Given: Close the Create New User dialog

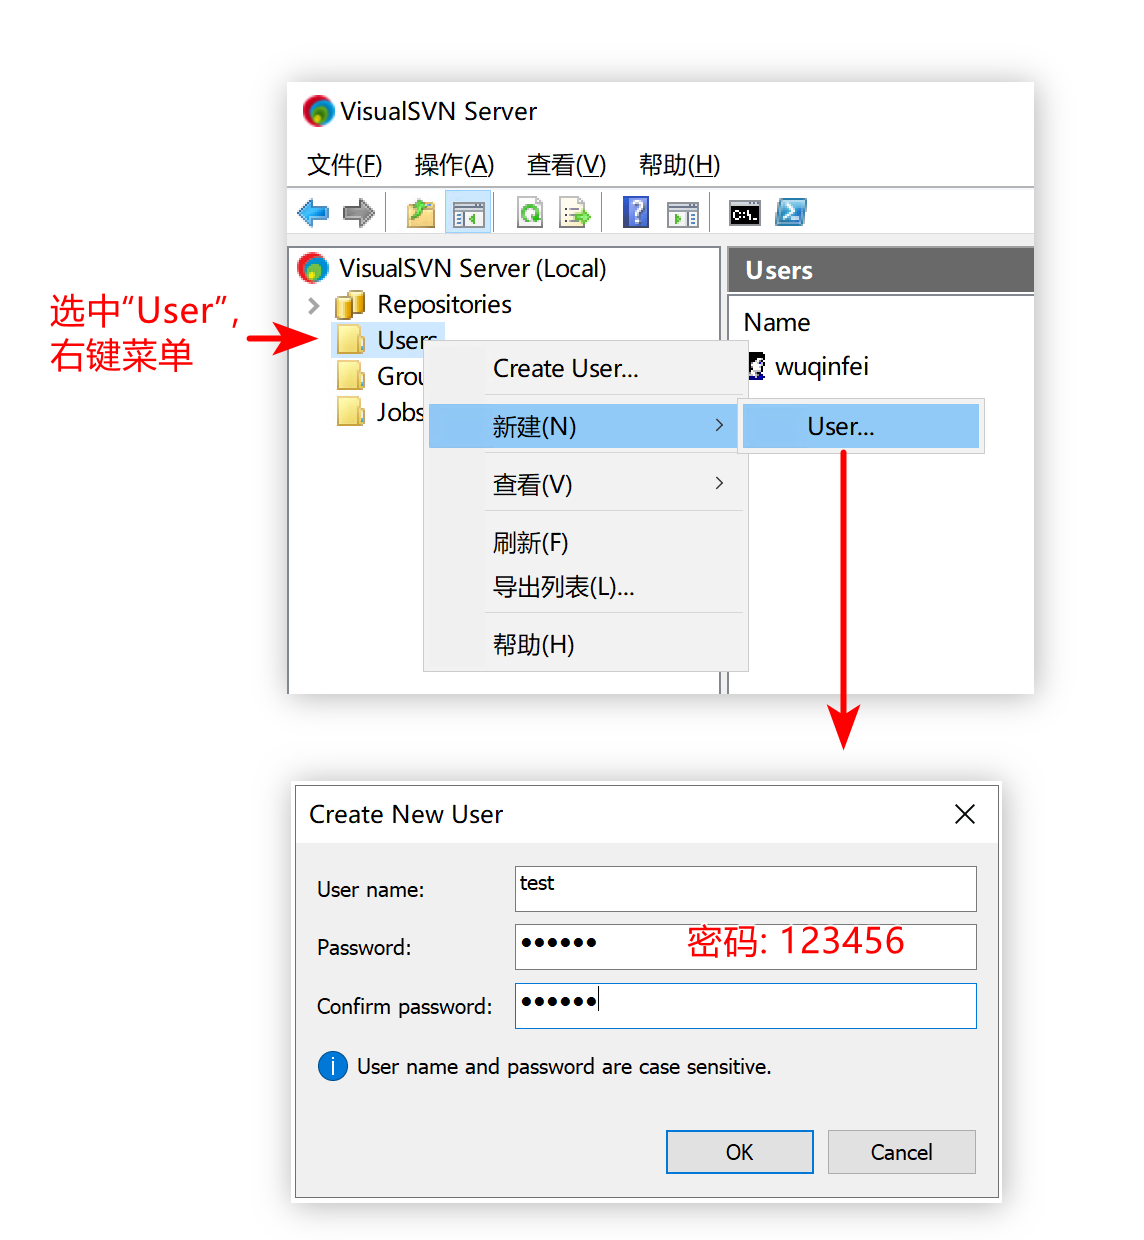Looking at the screenshot, I should [965, 814].
